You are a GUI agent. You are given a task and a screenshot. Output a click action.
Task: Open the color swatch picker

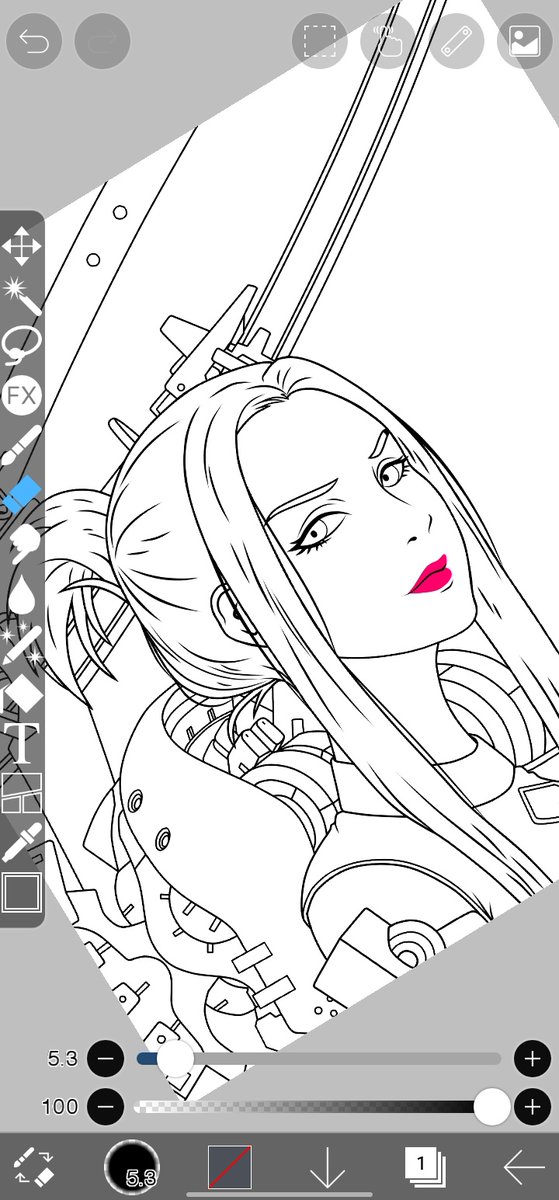230,1166
